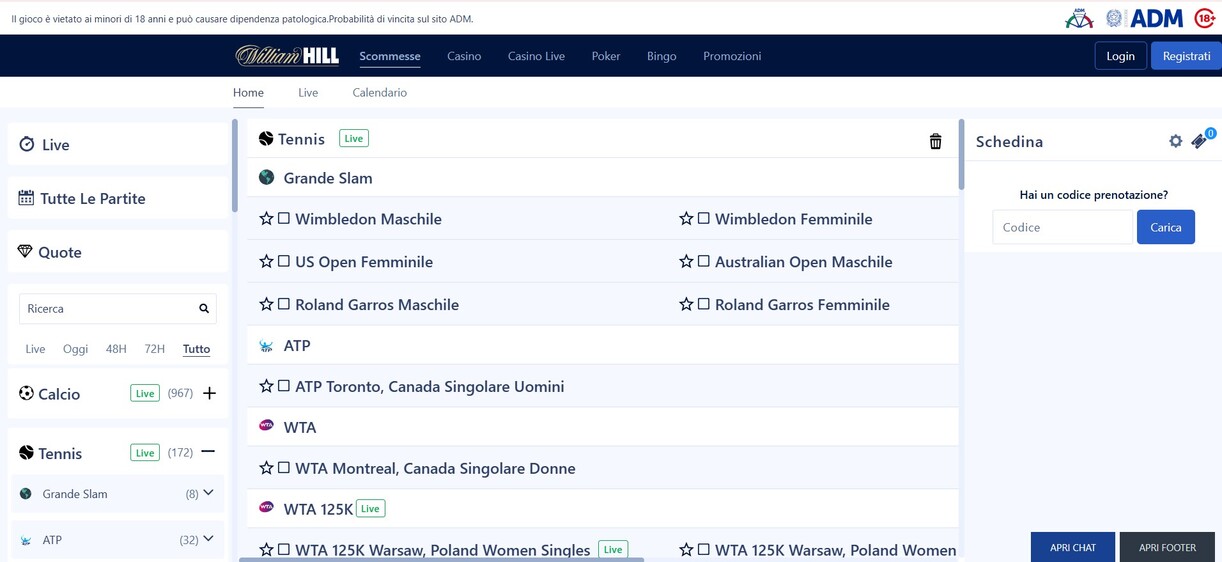Tick the Australian Open Maschile checkbox
1222x562 pixels.
pos(704,262)
